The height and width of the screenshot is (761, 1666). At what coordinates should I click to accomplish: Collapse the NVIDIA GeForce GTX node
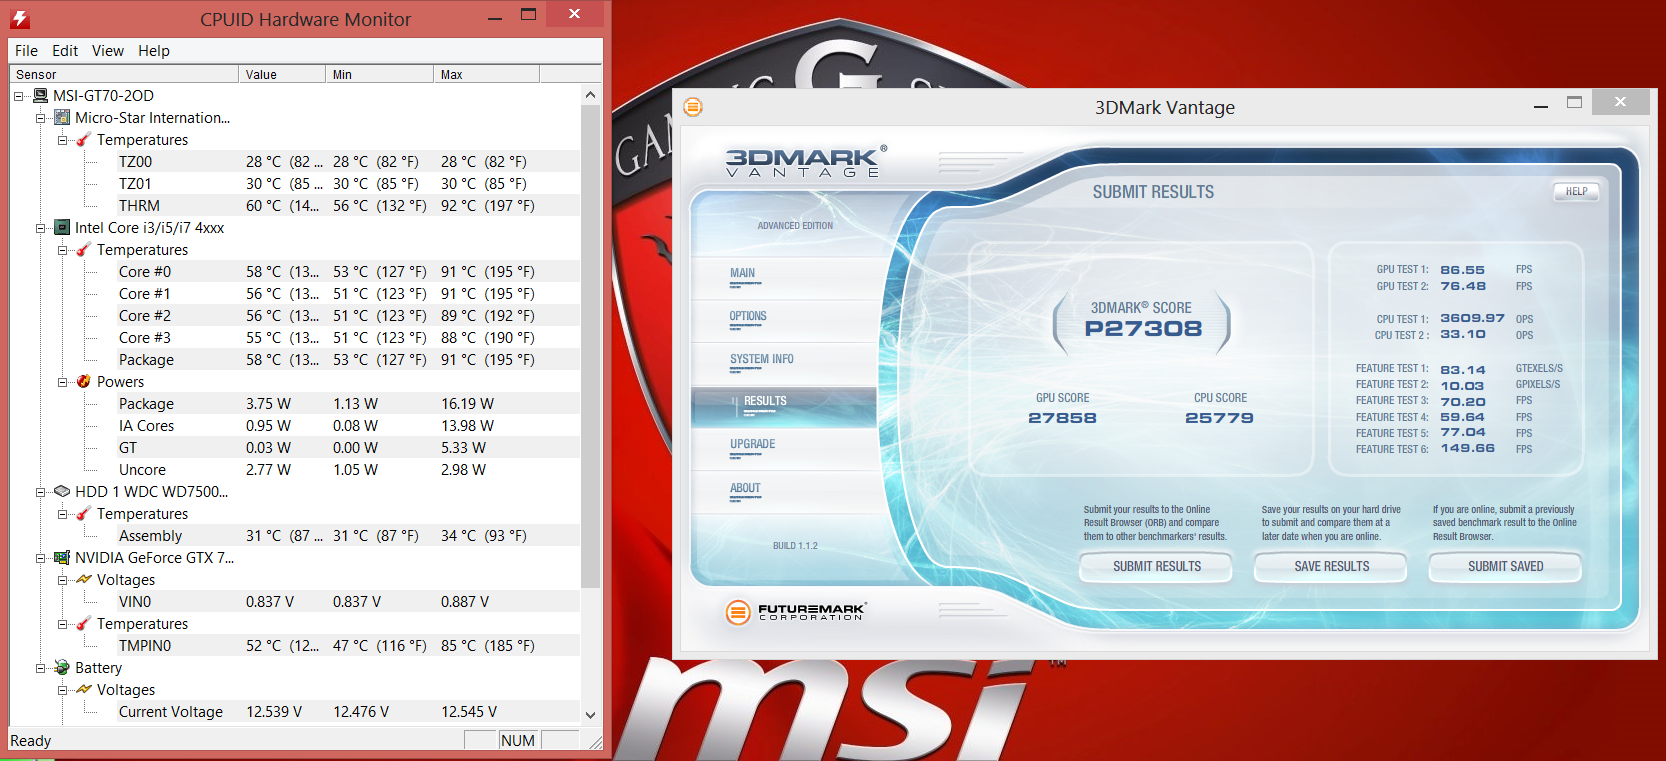point(41,558)
